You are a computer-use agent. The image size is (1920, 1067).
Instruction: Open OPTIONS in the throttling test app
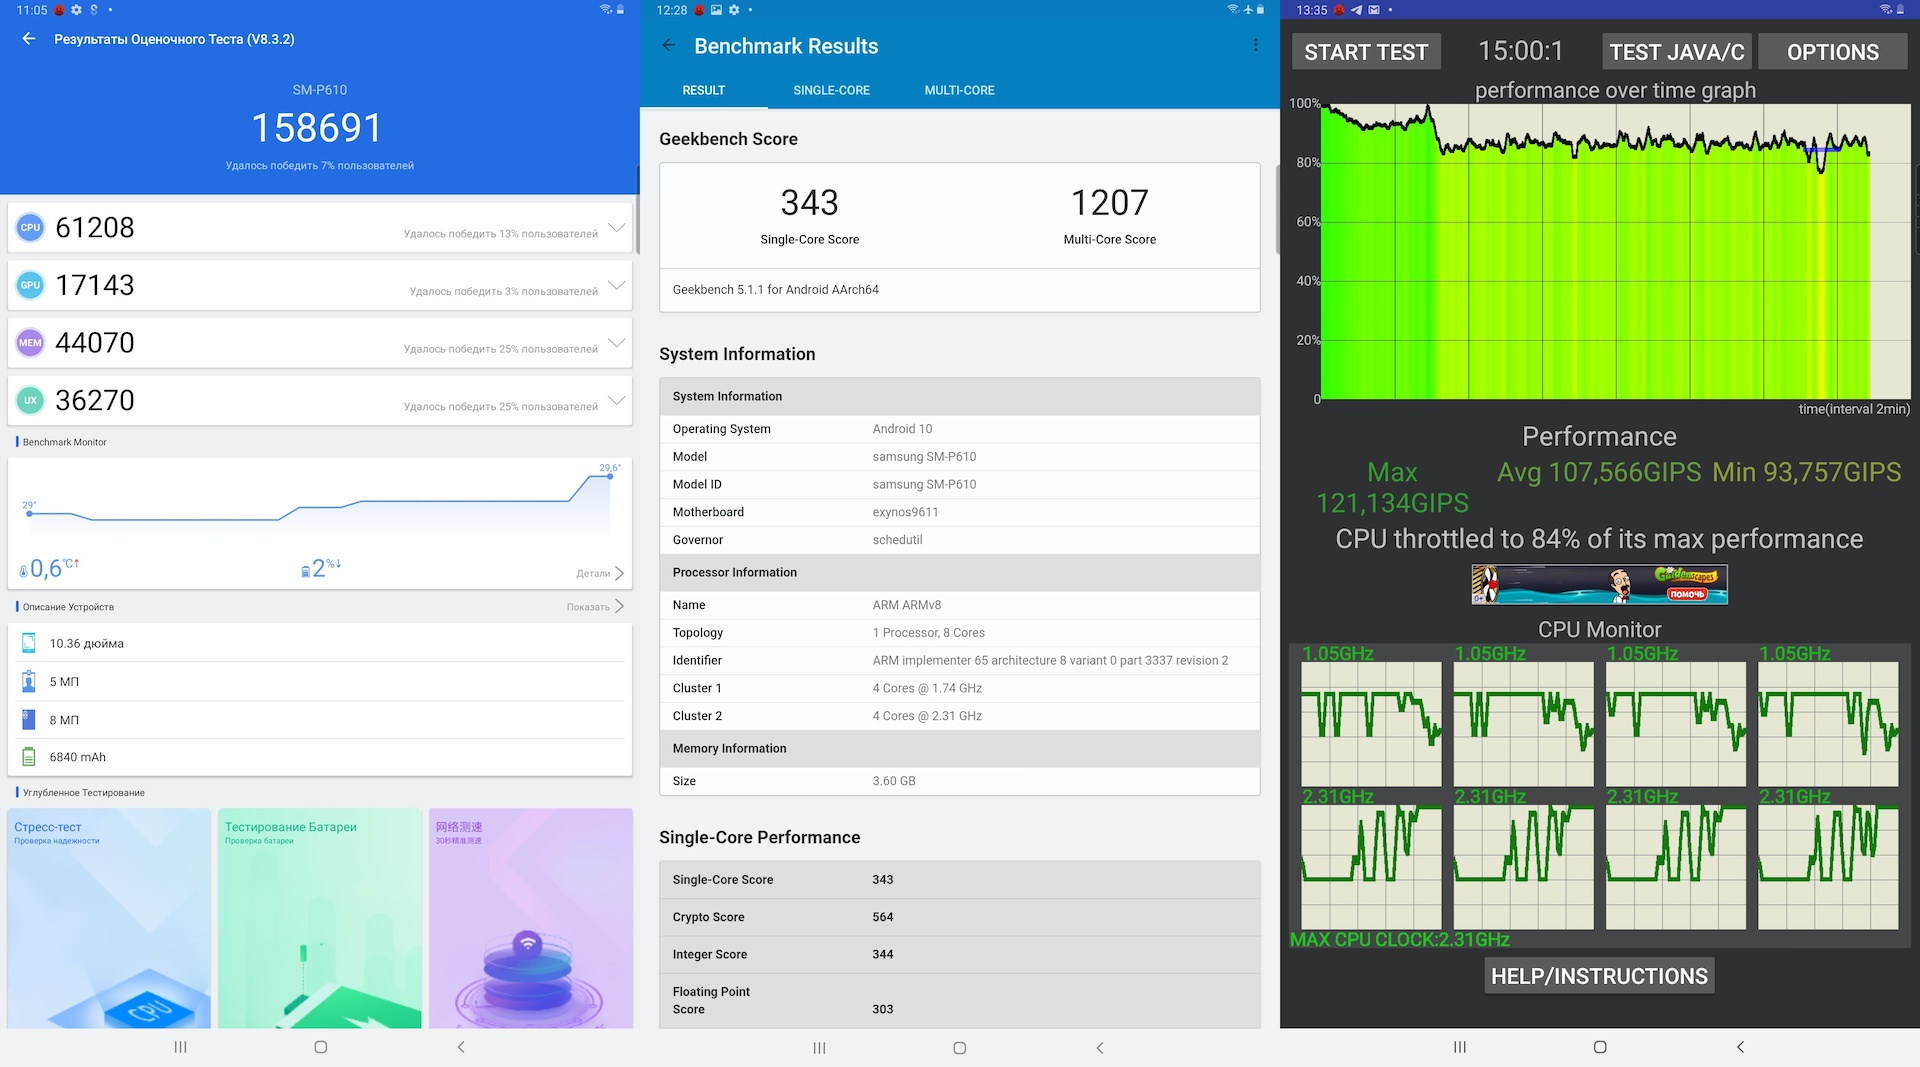click(x=1832, y=52)
